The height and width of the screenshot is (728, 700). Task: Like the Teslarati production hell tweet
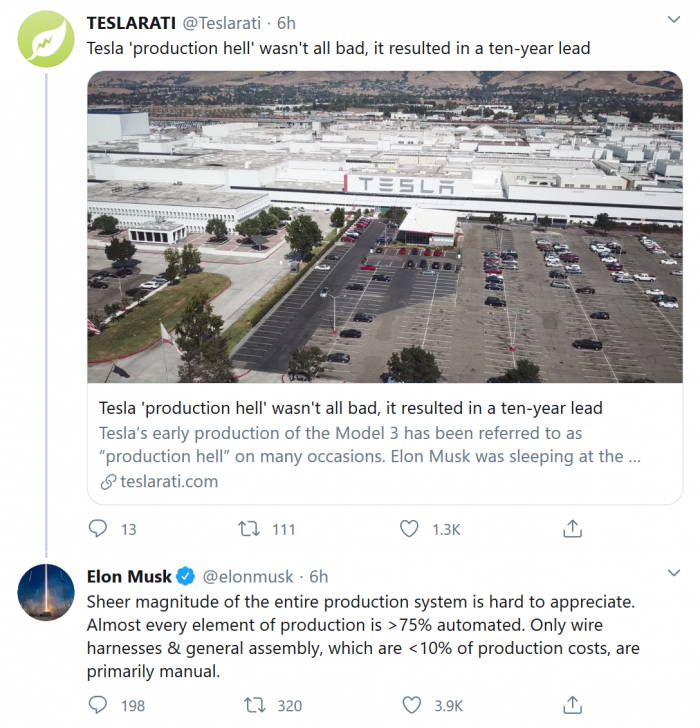[x=409, y=529]
